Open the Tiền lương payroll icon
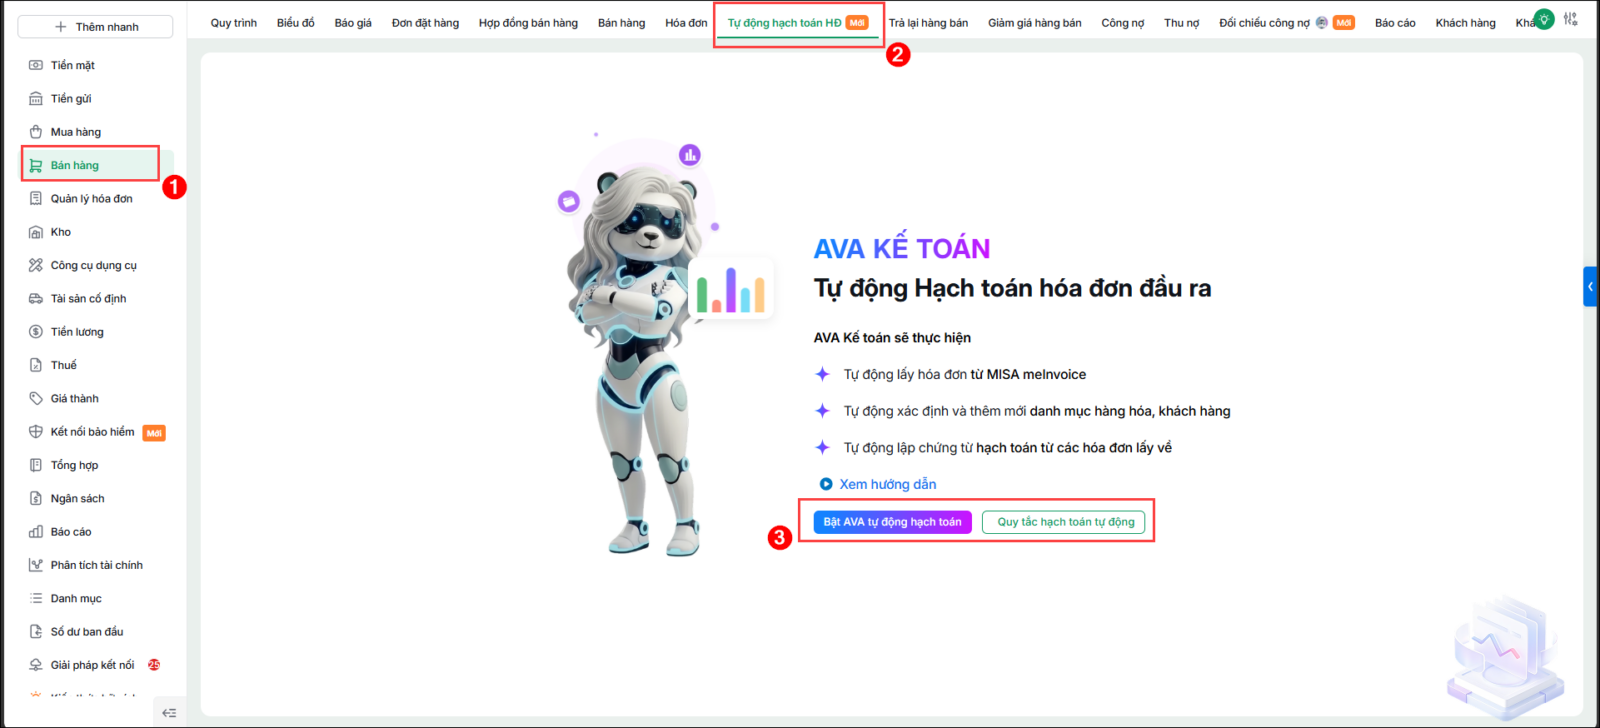The image size is (1600, 728). coord(36,332)
